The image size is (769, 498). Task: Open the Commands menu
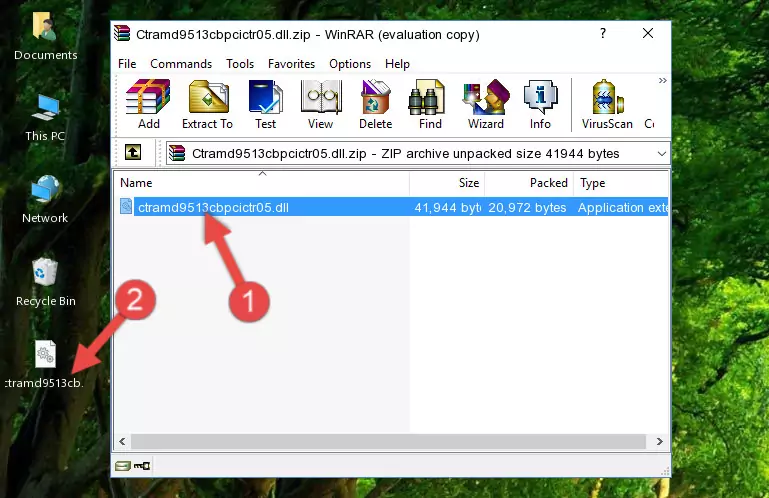click(181, 64)
